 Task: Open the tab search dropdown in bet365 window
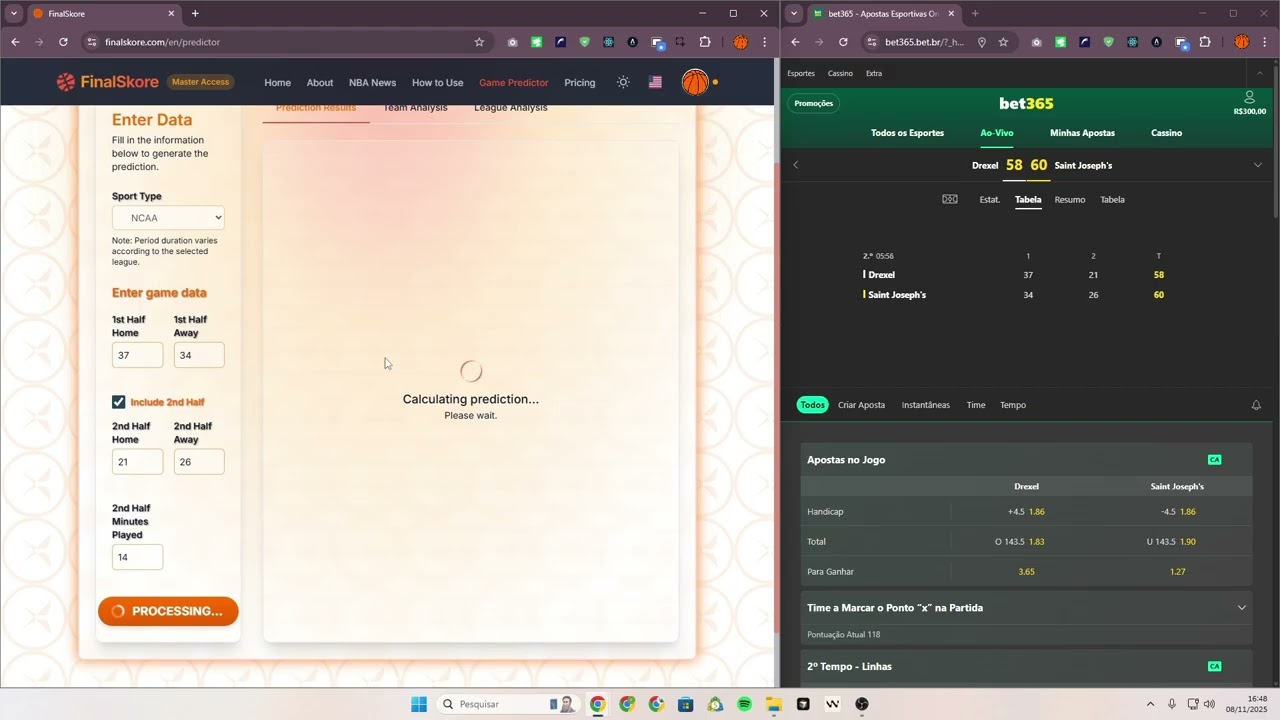(x=793, y=14)
